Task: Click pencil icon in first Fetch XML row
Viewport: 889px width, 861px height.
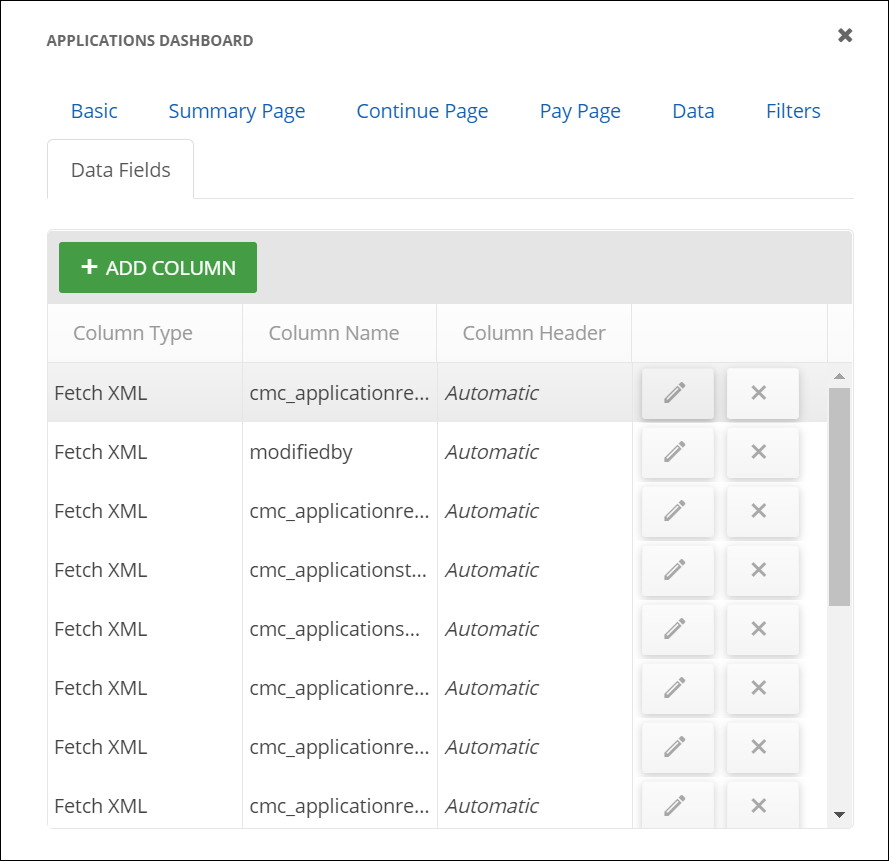Action: click(677, 393)
